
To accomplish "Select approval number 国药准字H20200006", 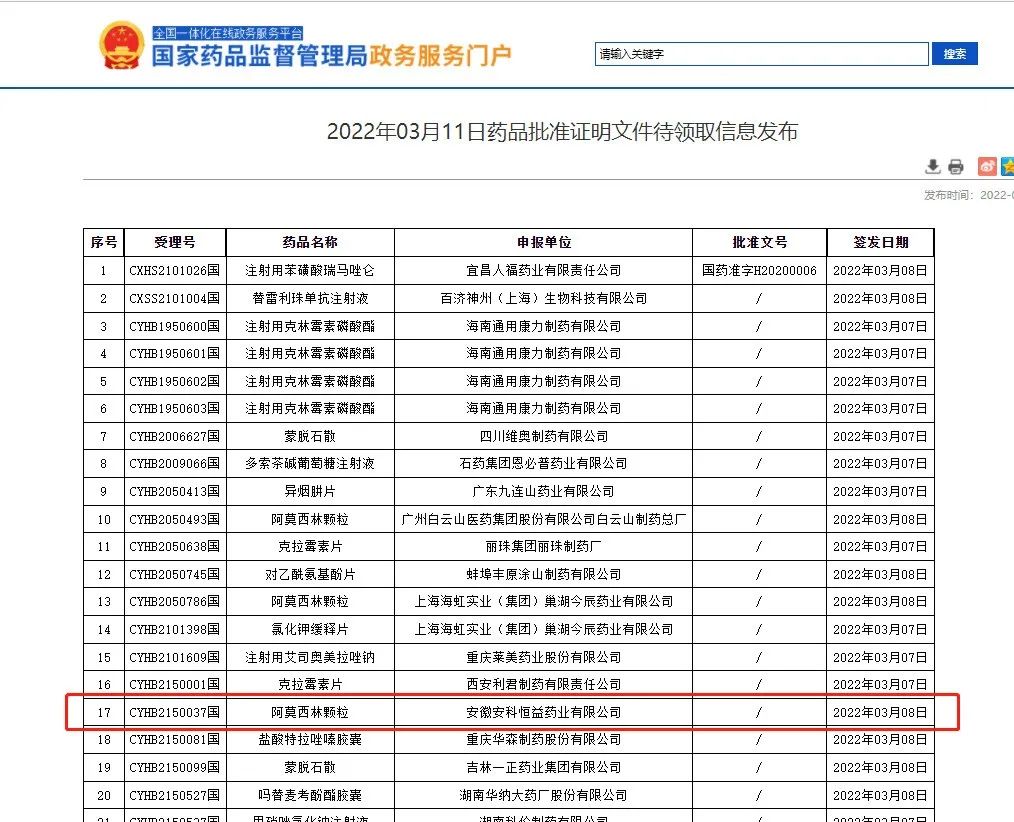I will (x=759, y=270).
